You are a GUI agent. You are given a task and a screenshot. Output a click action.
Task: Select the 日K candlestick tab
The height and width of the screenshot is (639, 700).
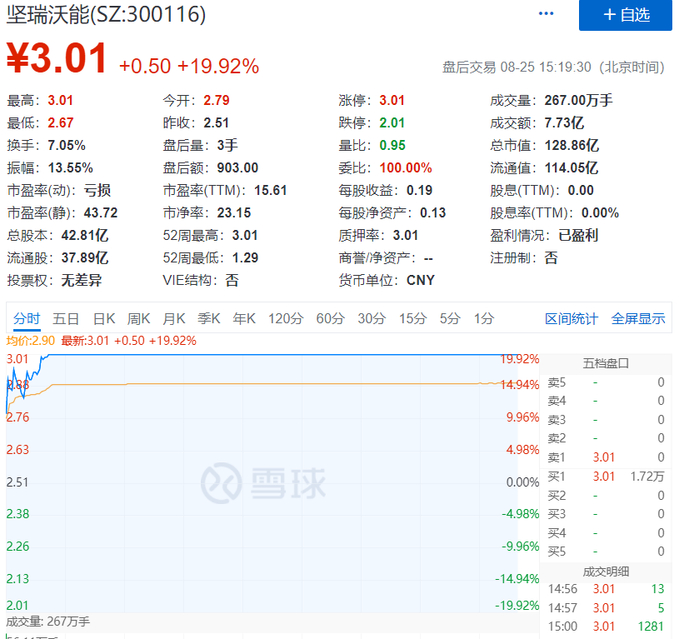pos(104,318)
